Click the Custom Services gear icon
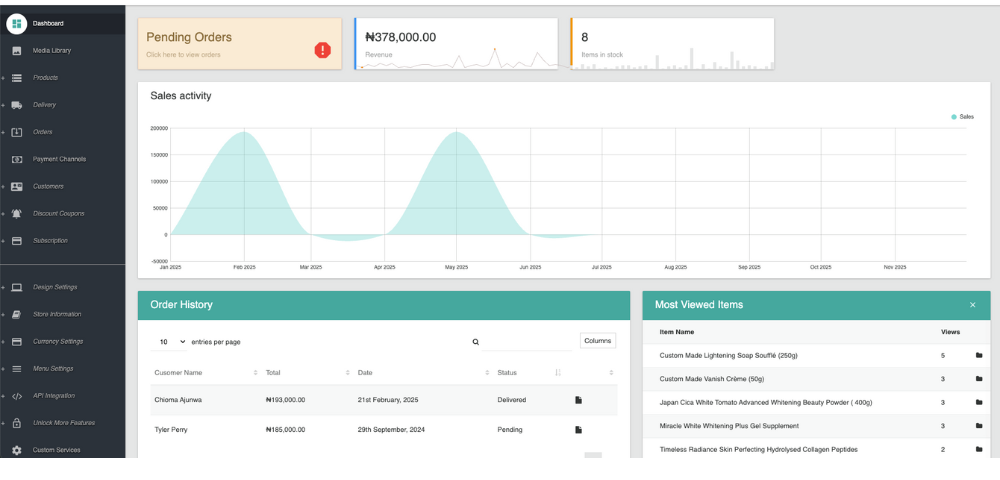Viewport: 1000px width, 480px height. (17, 450)
